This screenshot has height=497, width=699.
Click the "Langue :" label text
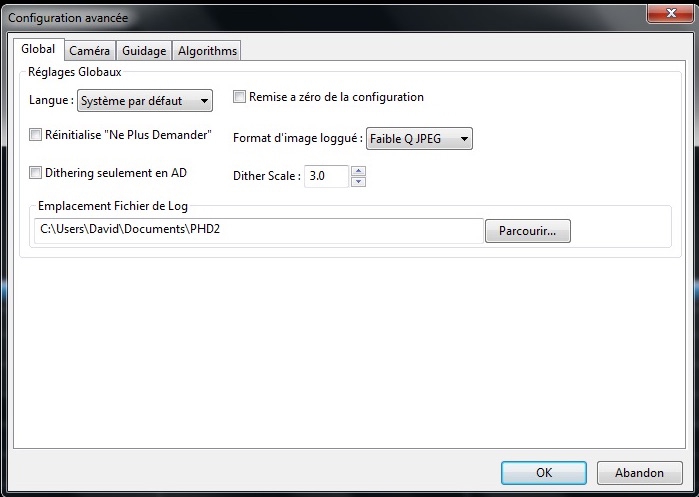pyautogui.click(x=51, y=101)
